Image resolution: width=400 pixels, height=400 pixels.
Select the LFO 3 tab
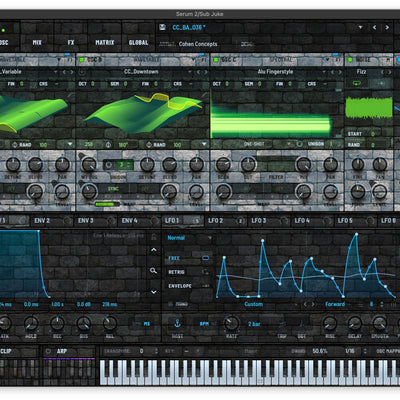[x=259, y=221]
